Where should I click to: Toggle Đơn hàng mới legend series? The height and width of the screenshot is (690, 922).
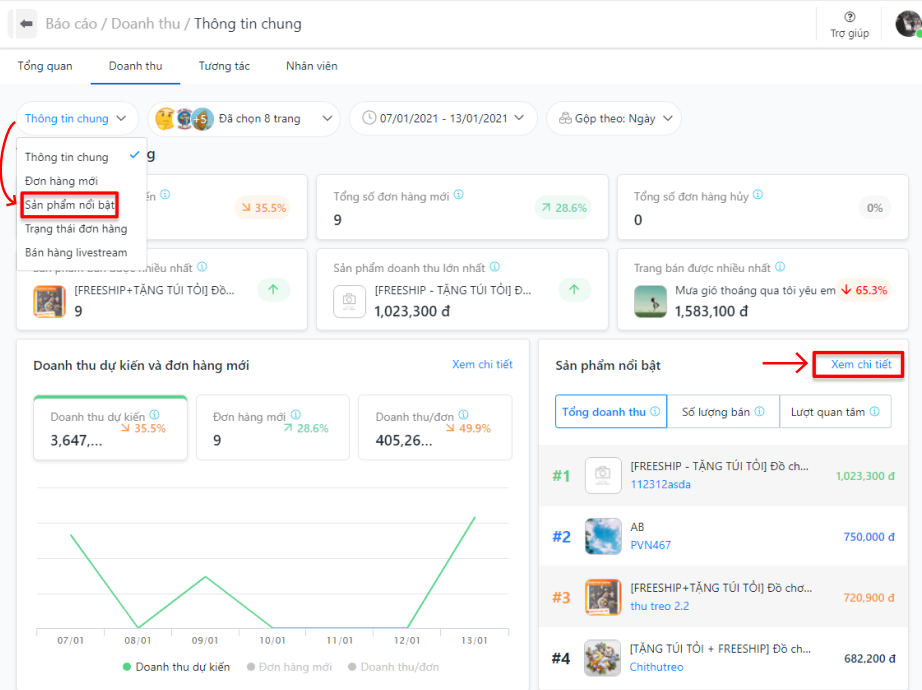click(289, 667)
